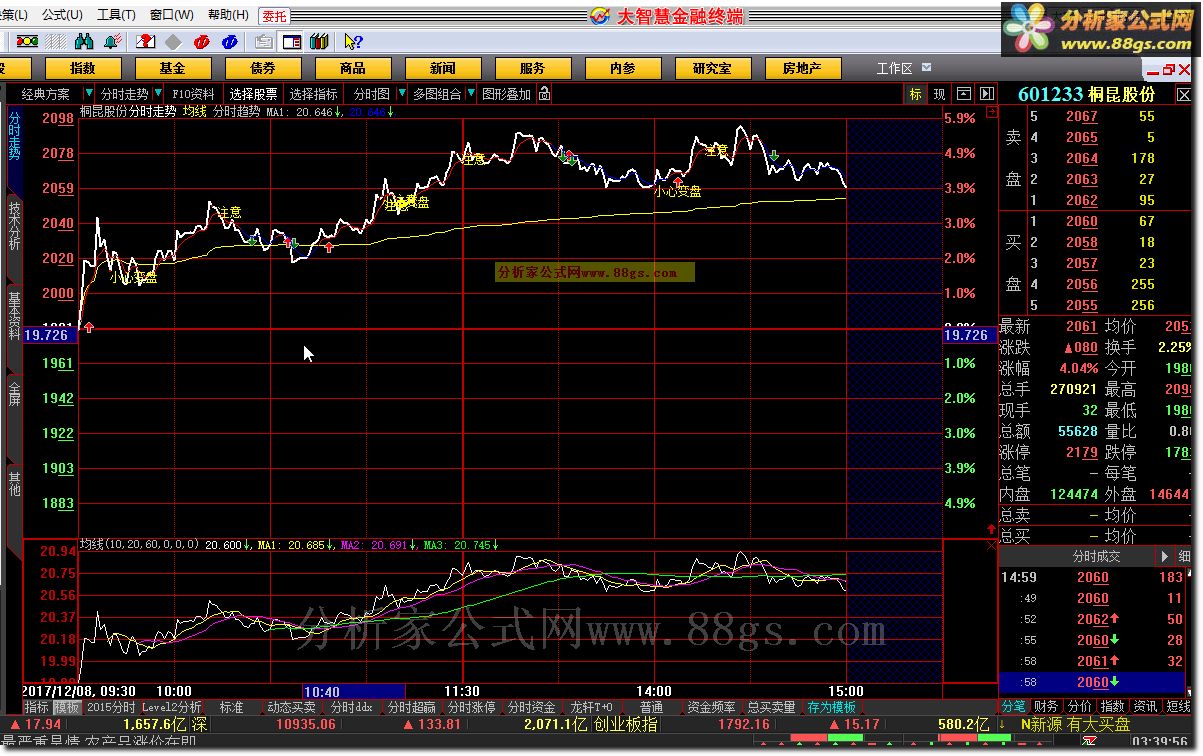Open the 工作区 dropdown arrow
The image size is (1203, 756).
927,68
